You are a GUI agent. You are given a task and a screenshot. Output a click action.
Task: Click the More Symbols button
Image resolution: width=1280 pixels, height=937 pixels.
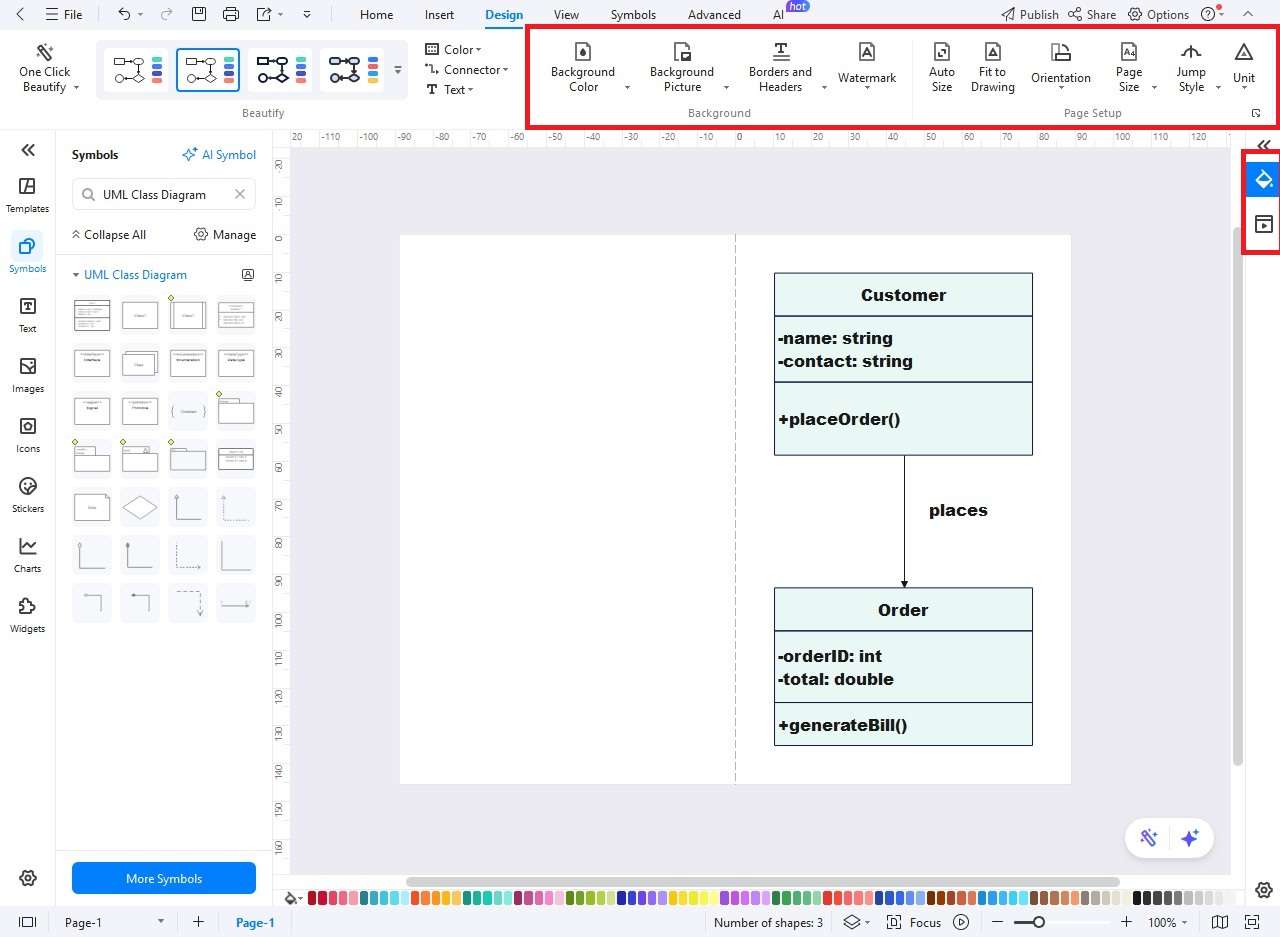pyautogui.click(x=164, y=878)
